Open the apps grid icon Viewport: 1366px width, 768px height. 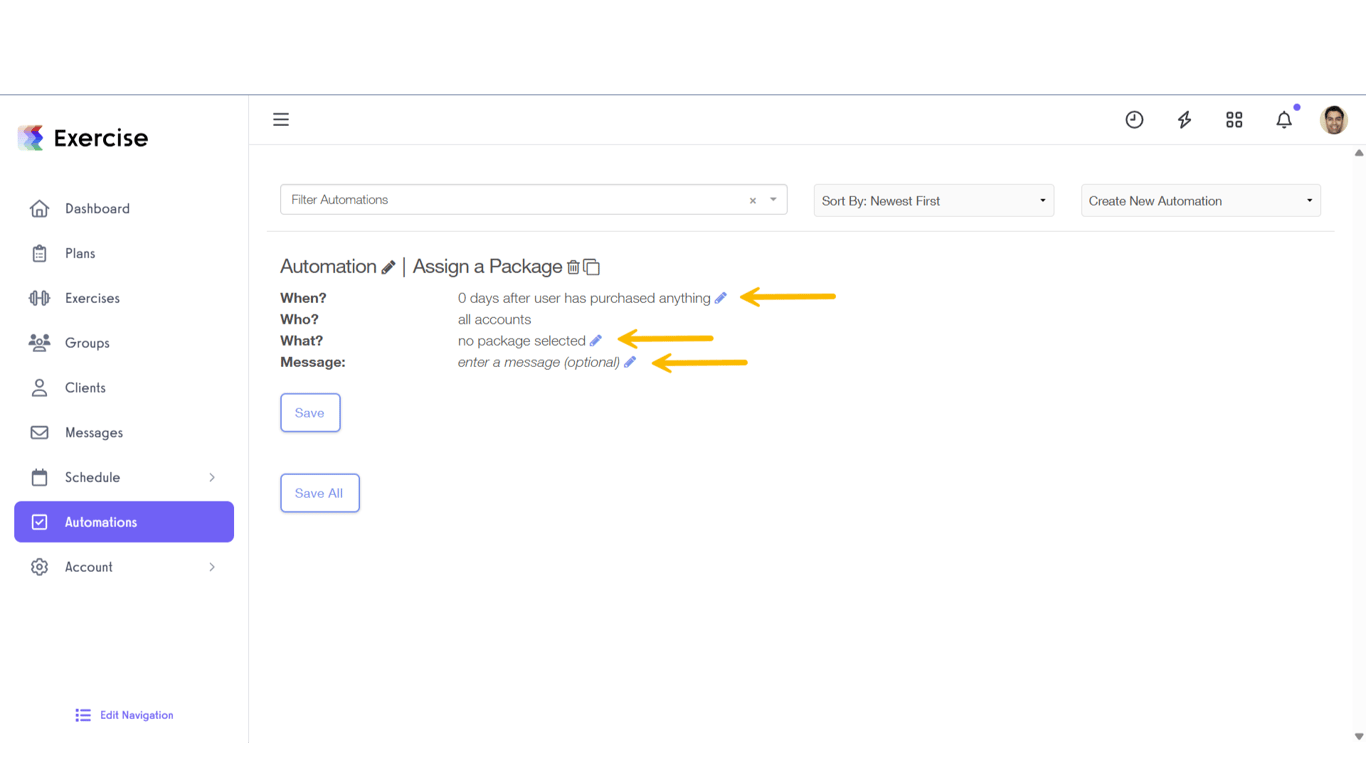(1234, 120)
